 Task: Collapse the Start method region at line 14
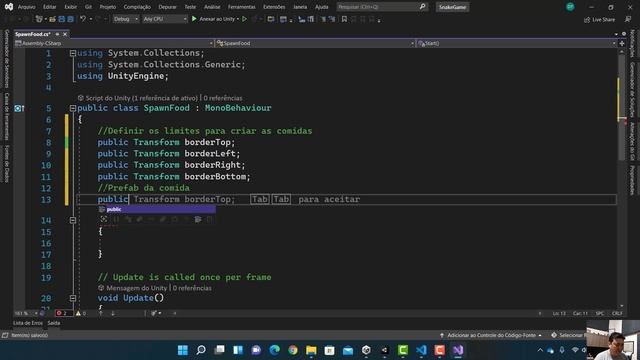click(x=73, y=220)
